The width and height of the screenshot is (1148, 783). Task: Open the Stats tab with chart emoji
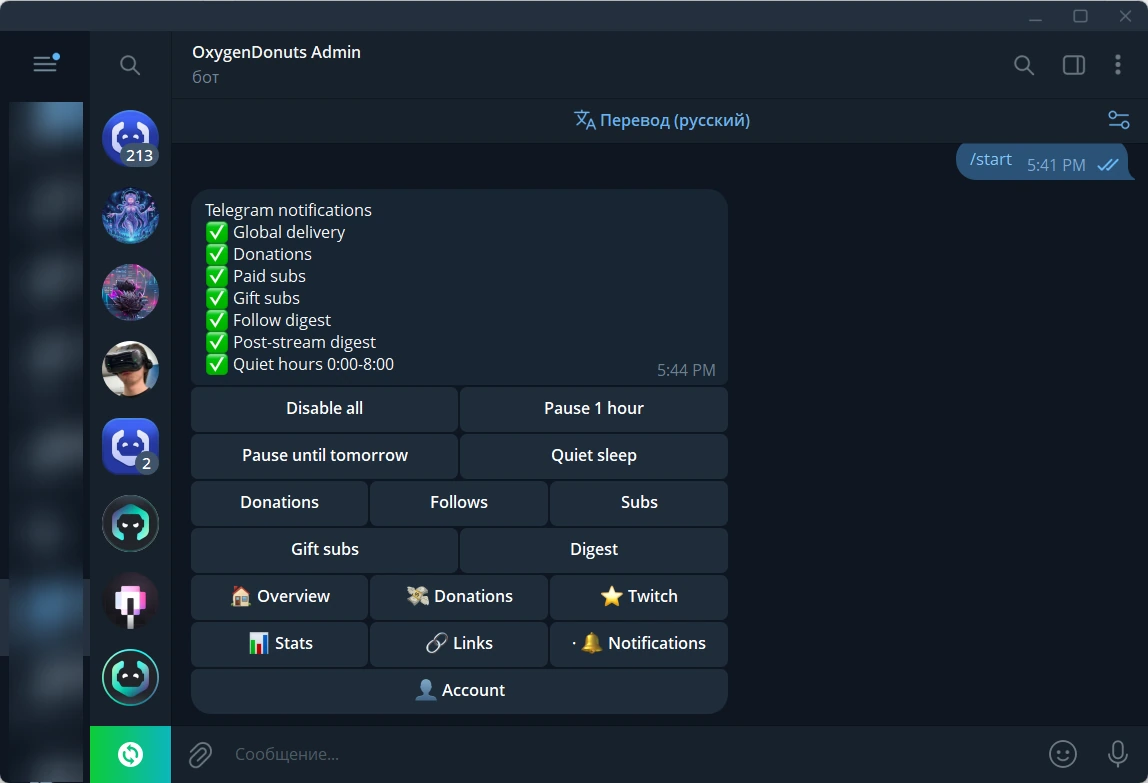coord(280,643)
